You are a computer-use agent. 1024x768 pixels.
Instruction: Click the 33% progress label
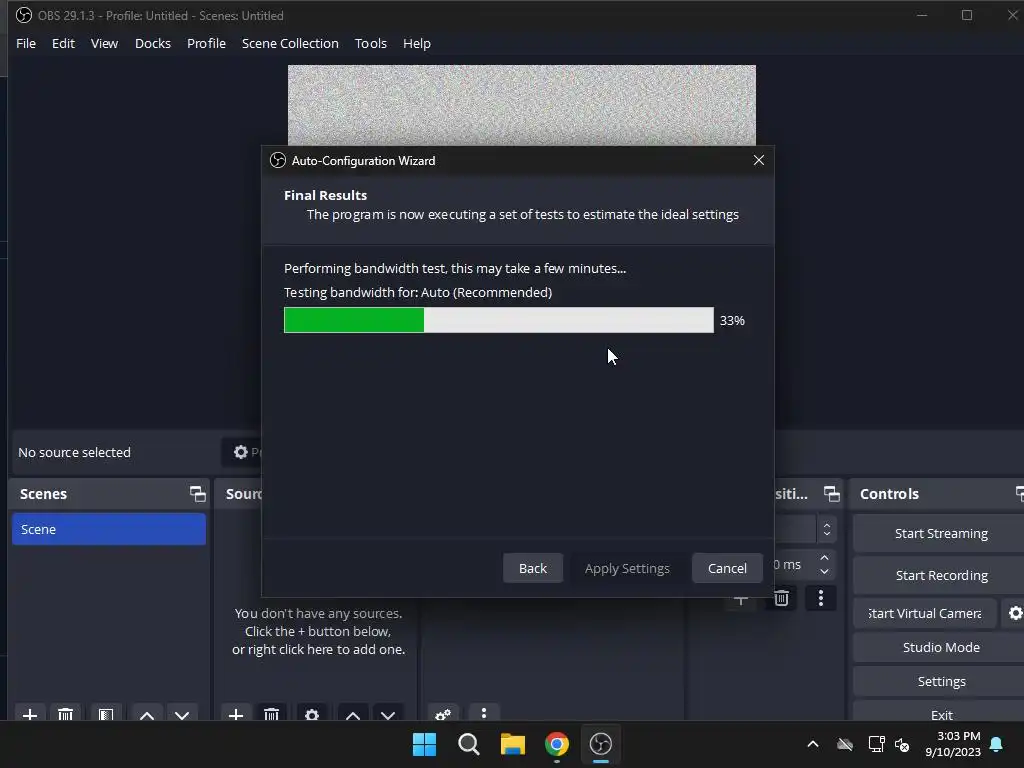point(732,320)
